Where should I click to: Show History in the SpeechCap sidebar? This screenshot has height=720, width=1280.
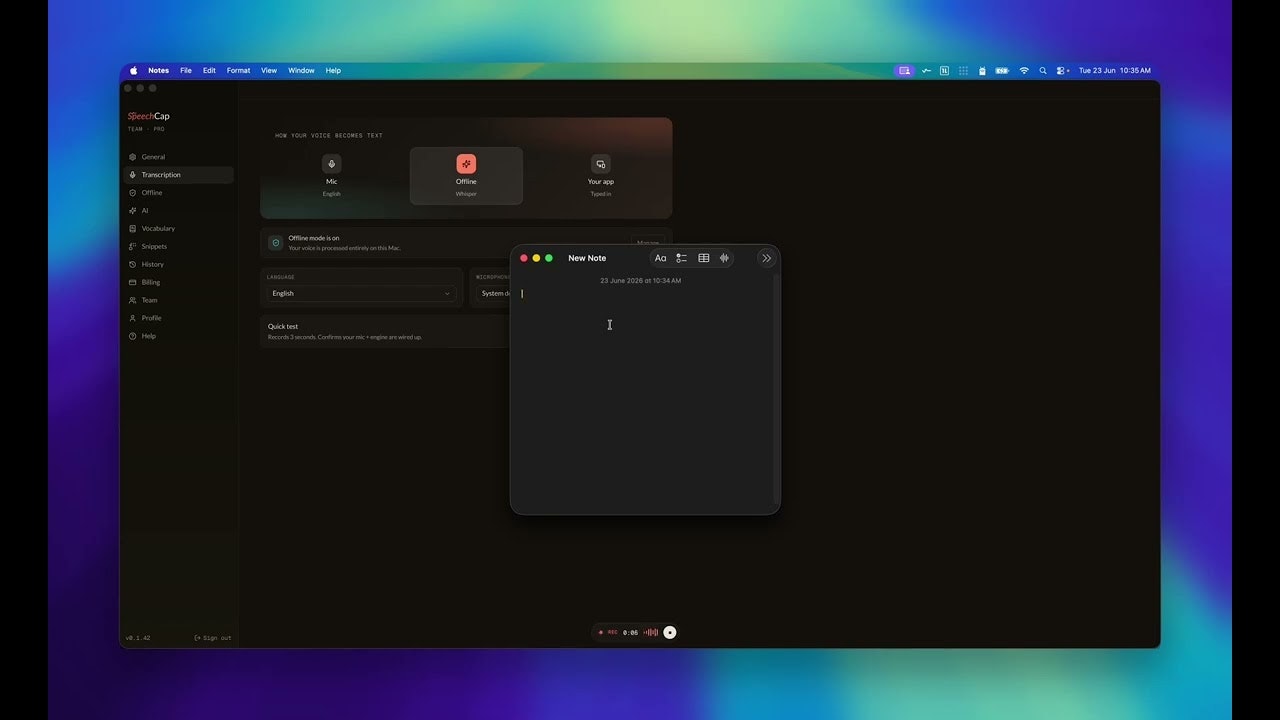[178, 265]
